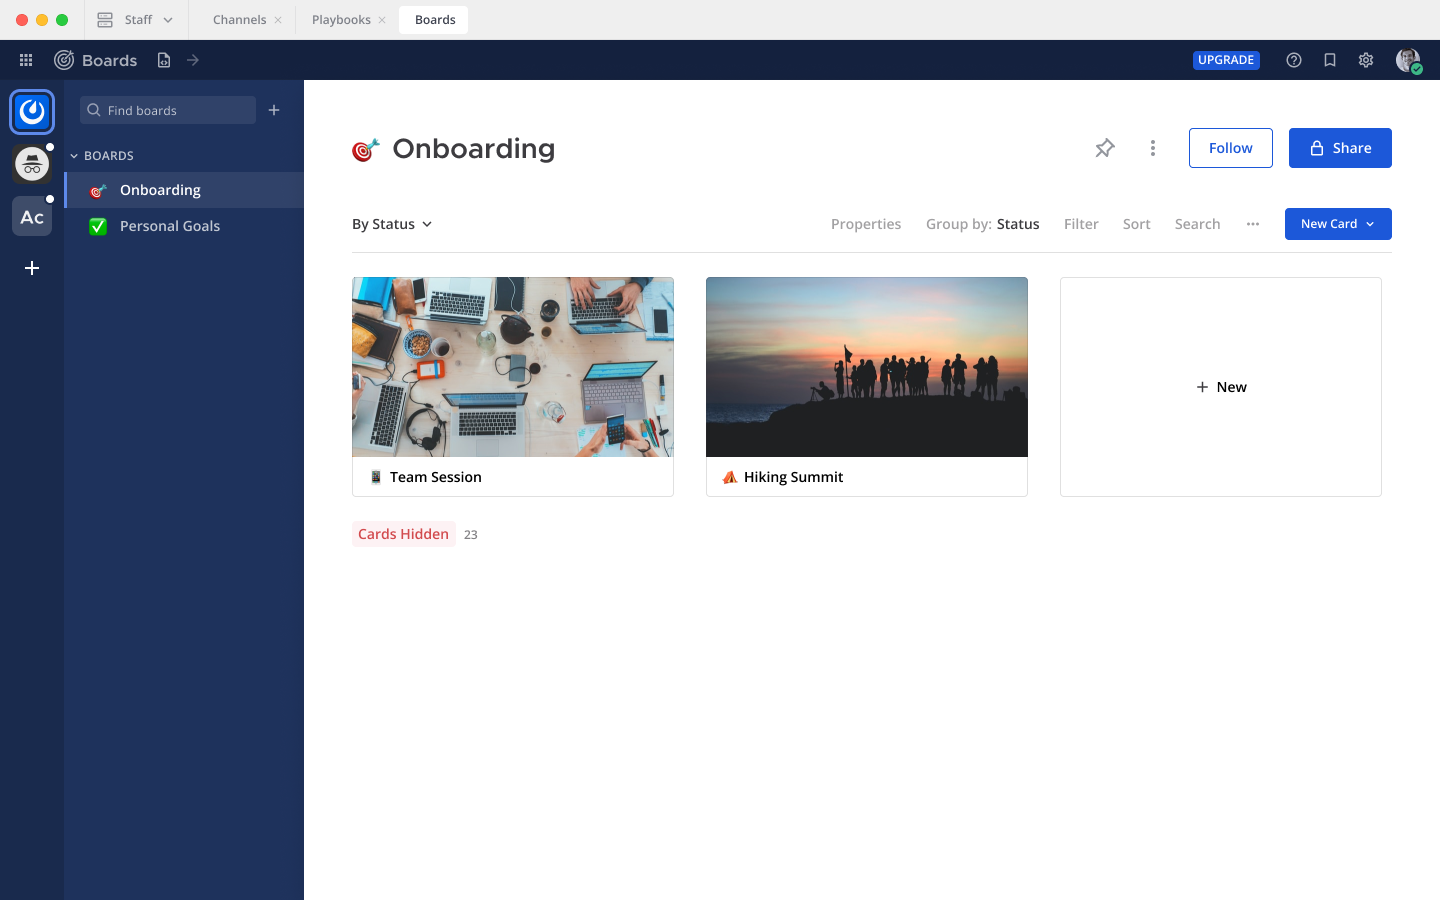
Task: Open the Staff team menu
Action: [x=137, y=19]
